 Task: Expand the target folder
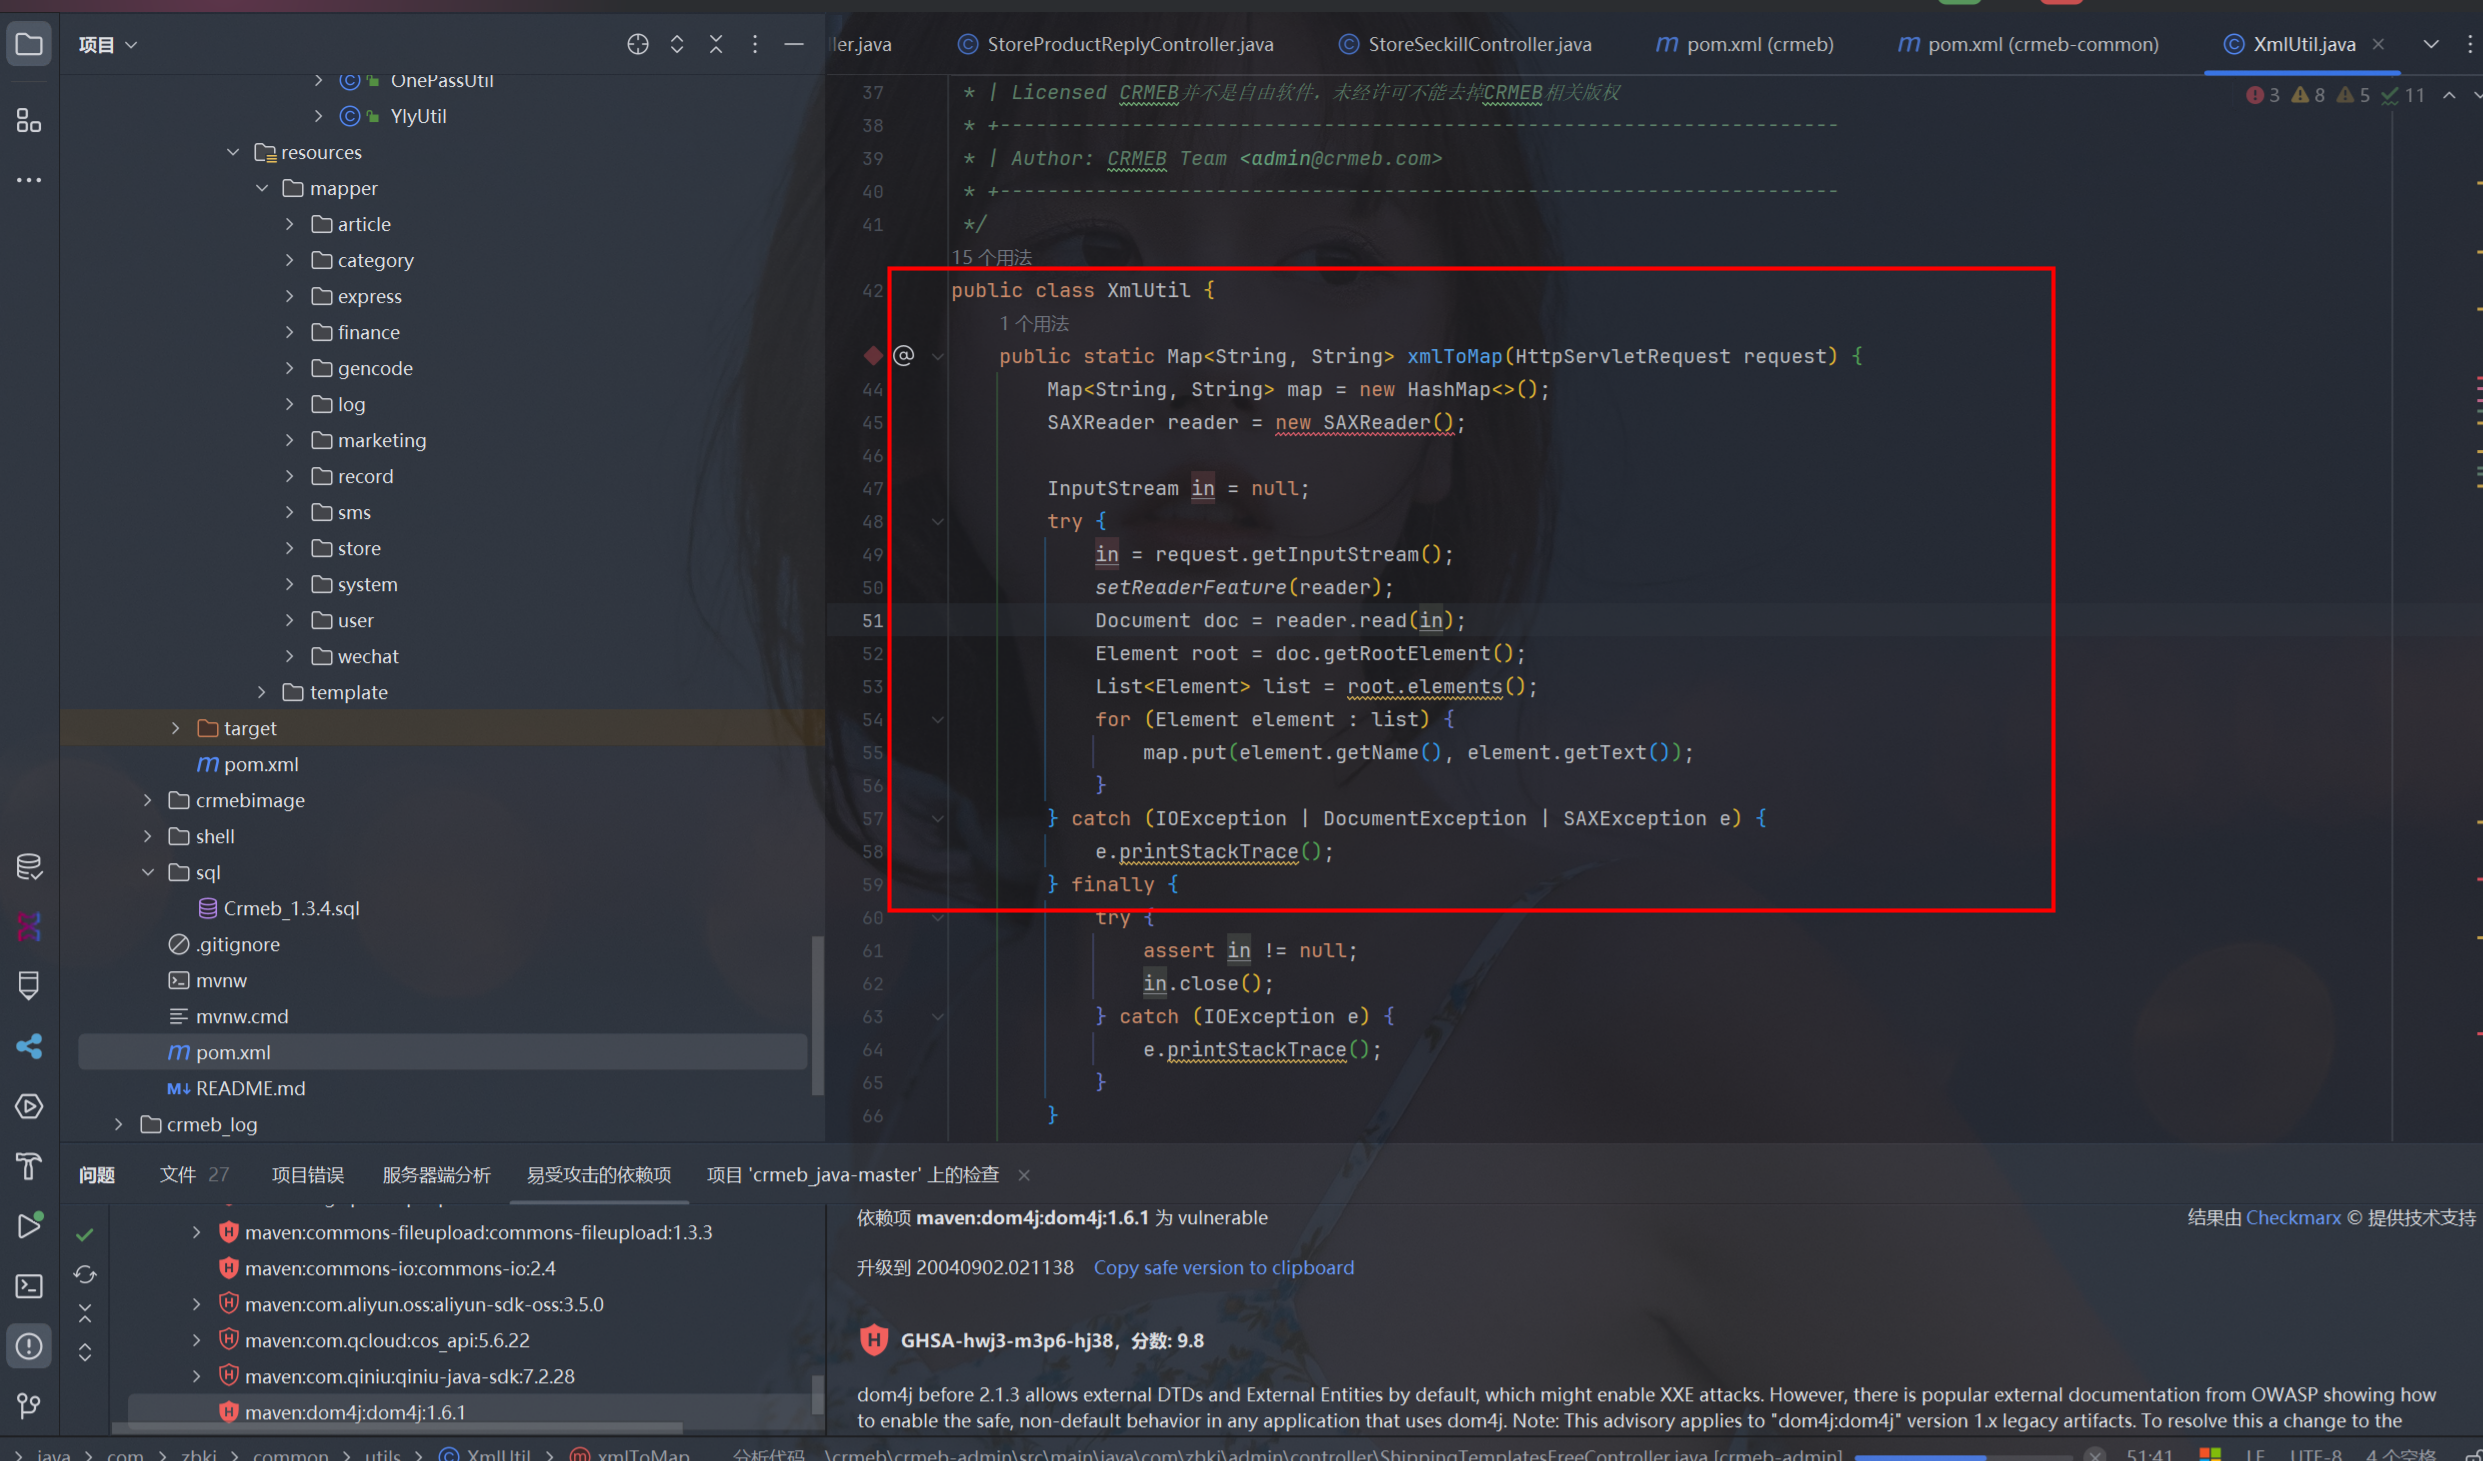[176, 728]
